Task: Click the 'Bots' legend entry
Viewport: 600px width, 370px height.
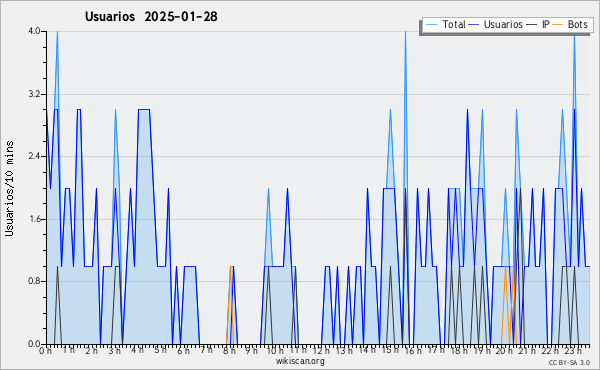Action: [x=570, y=24]
